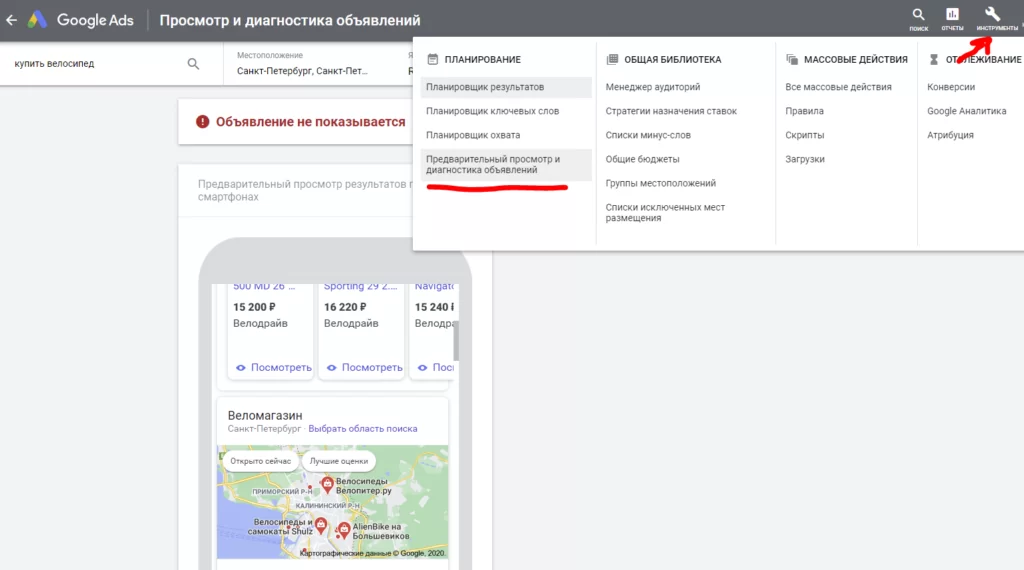Open Google Аналитика under tracking section
The width and height of the screenshot is (1024, 570).
pos(966,111)
